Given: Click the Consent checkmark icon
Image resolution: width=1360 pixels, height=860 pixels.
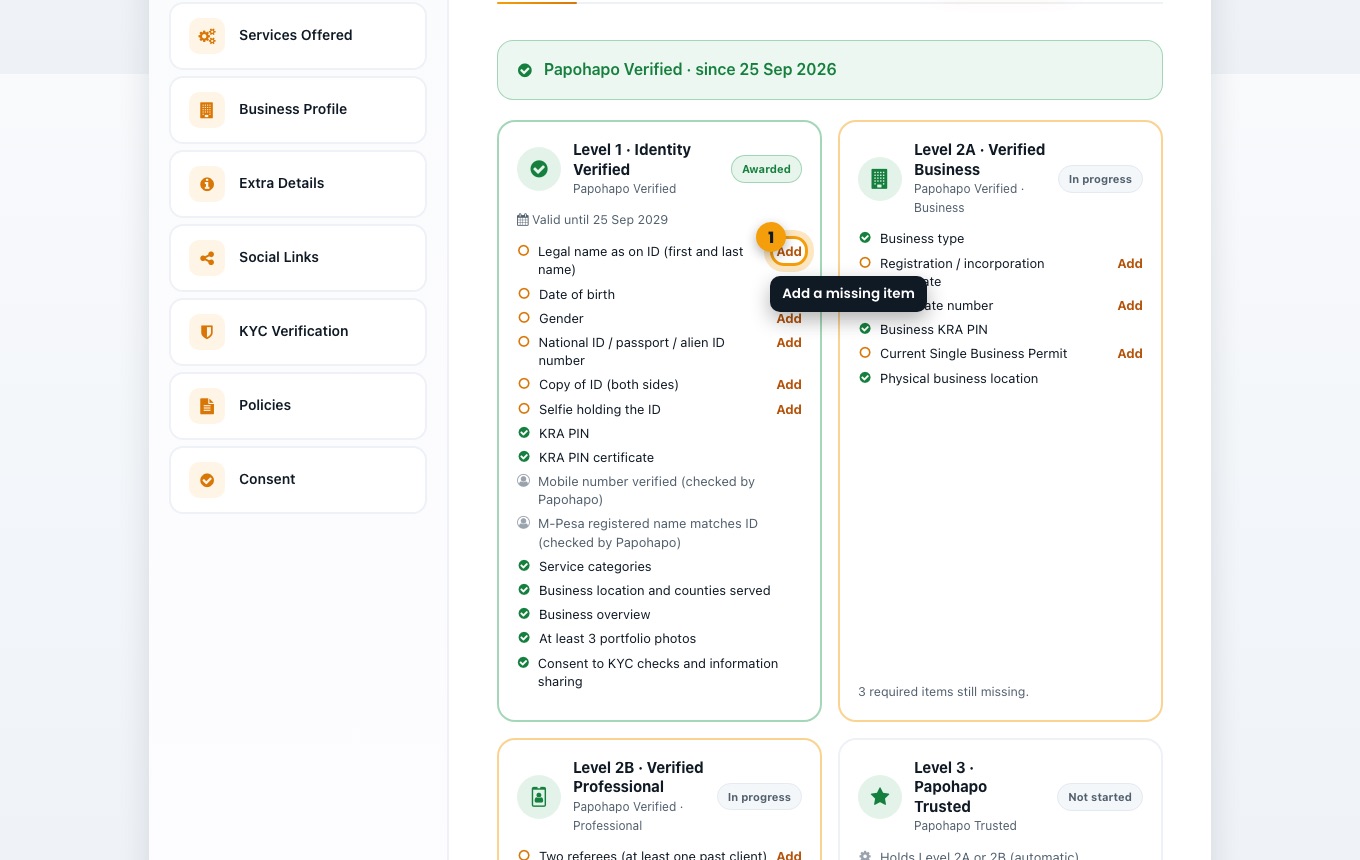Looking at the screenshot, I should coord(207,480).
